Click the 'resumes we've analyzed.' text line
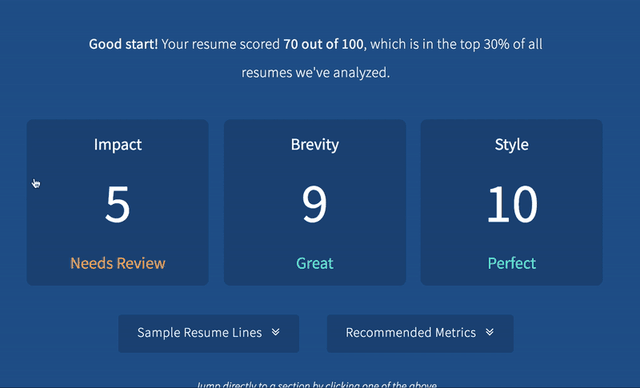This screenshot has width=640, height=388. [x=316, y=73]
